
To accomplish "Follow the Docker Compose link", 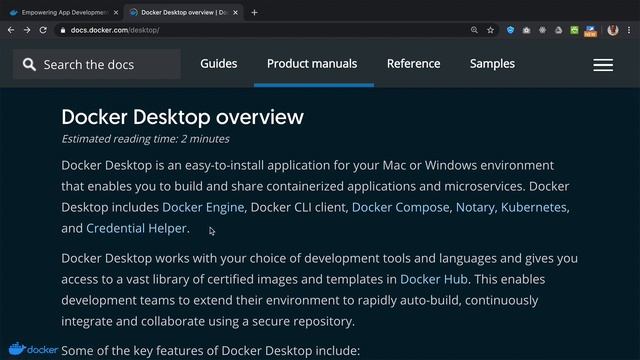I will tap(400, 207).
